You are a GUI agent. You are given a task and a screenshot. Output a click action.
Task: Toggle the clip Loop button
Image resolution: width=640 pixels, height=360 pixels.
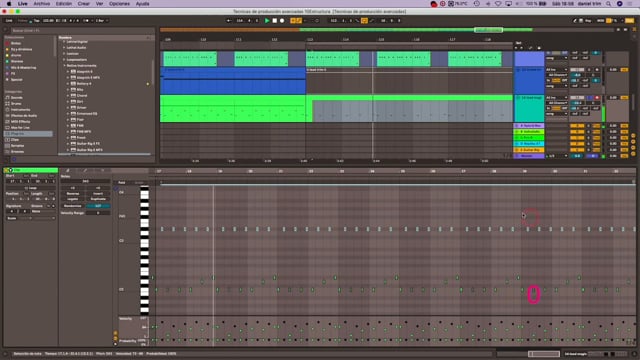[30, 188]
